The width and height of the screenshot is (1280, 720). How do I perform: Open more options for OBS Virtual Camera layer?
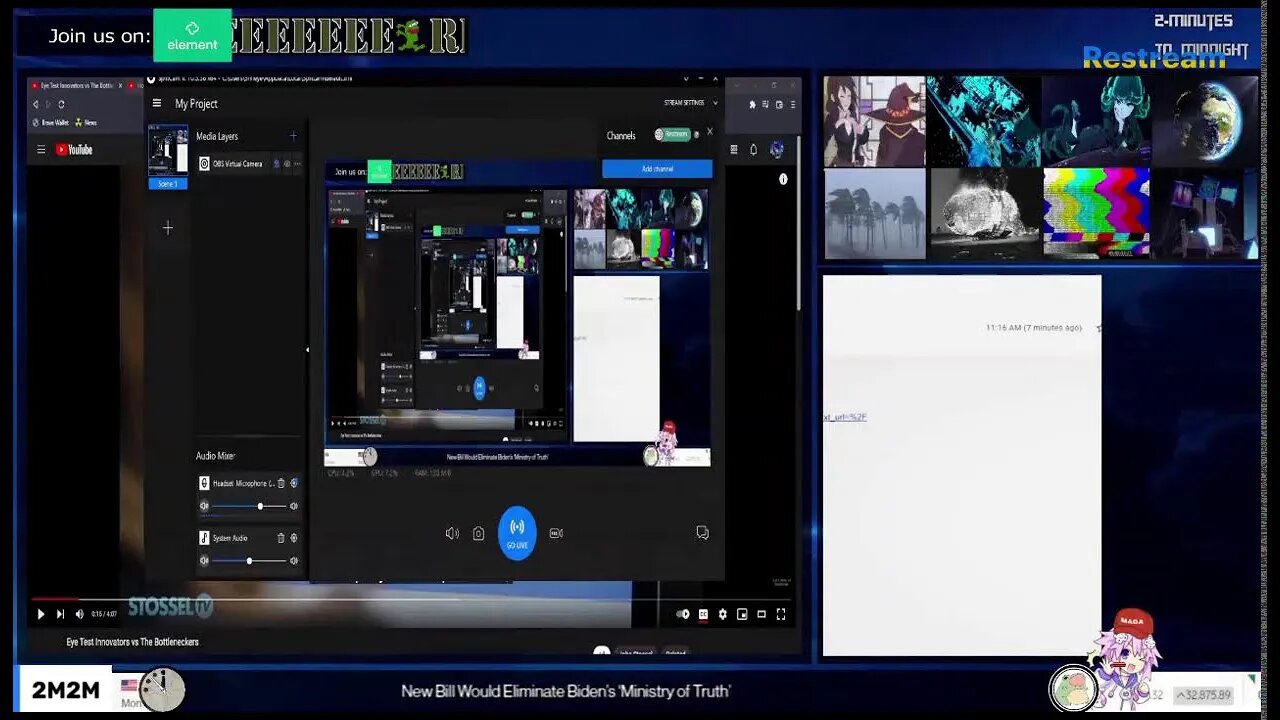coord(297,164)
